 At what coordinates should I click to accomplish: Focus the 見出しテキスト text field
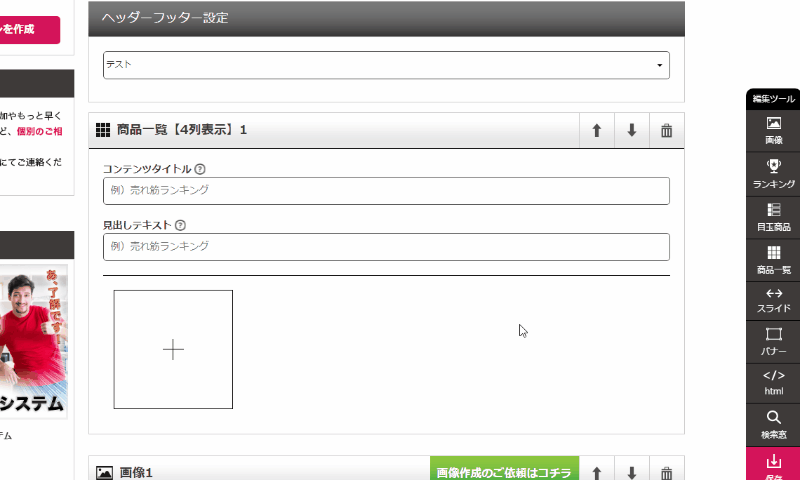386,246
